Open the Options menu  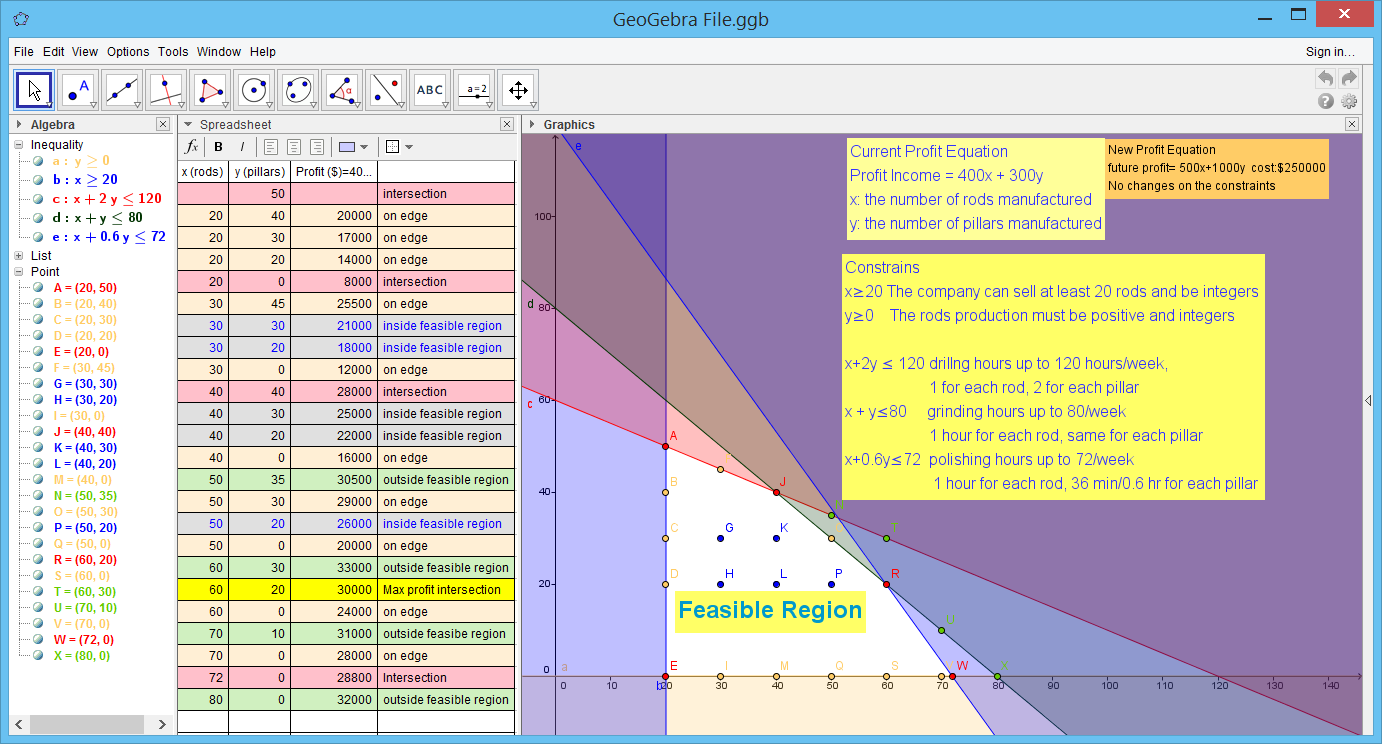click(x=128, y=52)
